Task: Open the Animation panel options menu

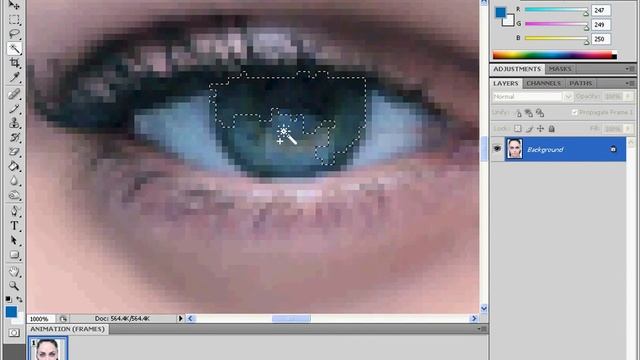Action: pyautogui.click(x=482, y=329)
